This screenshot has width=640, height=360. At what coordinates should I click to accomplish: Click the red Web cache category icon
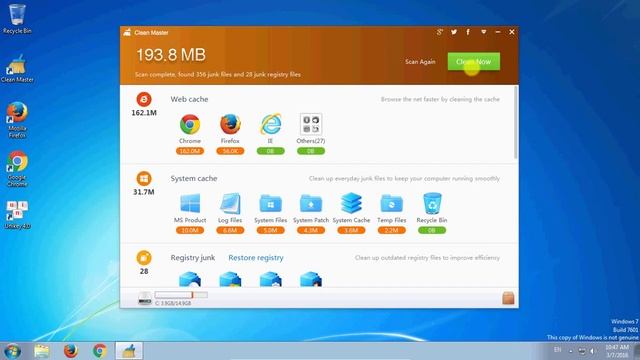(144, 99)
